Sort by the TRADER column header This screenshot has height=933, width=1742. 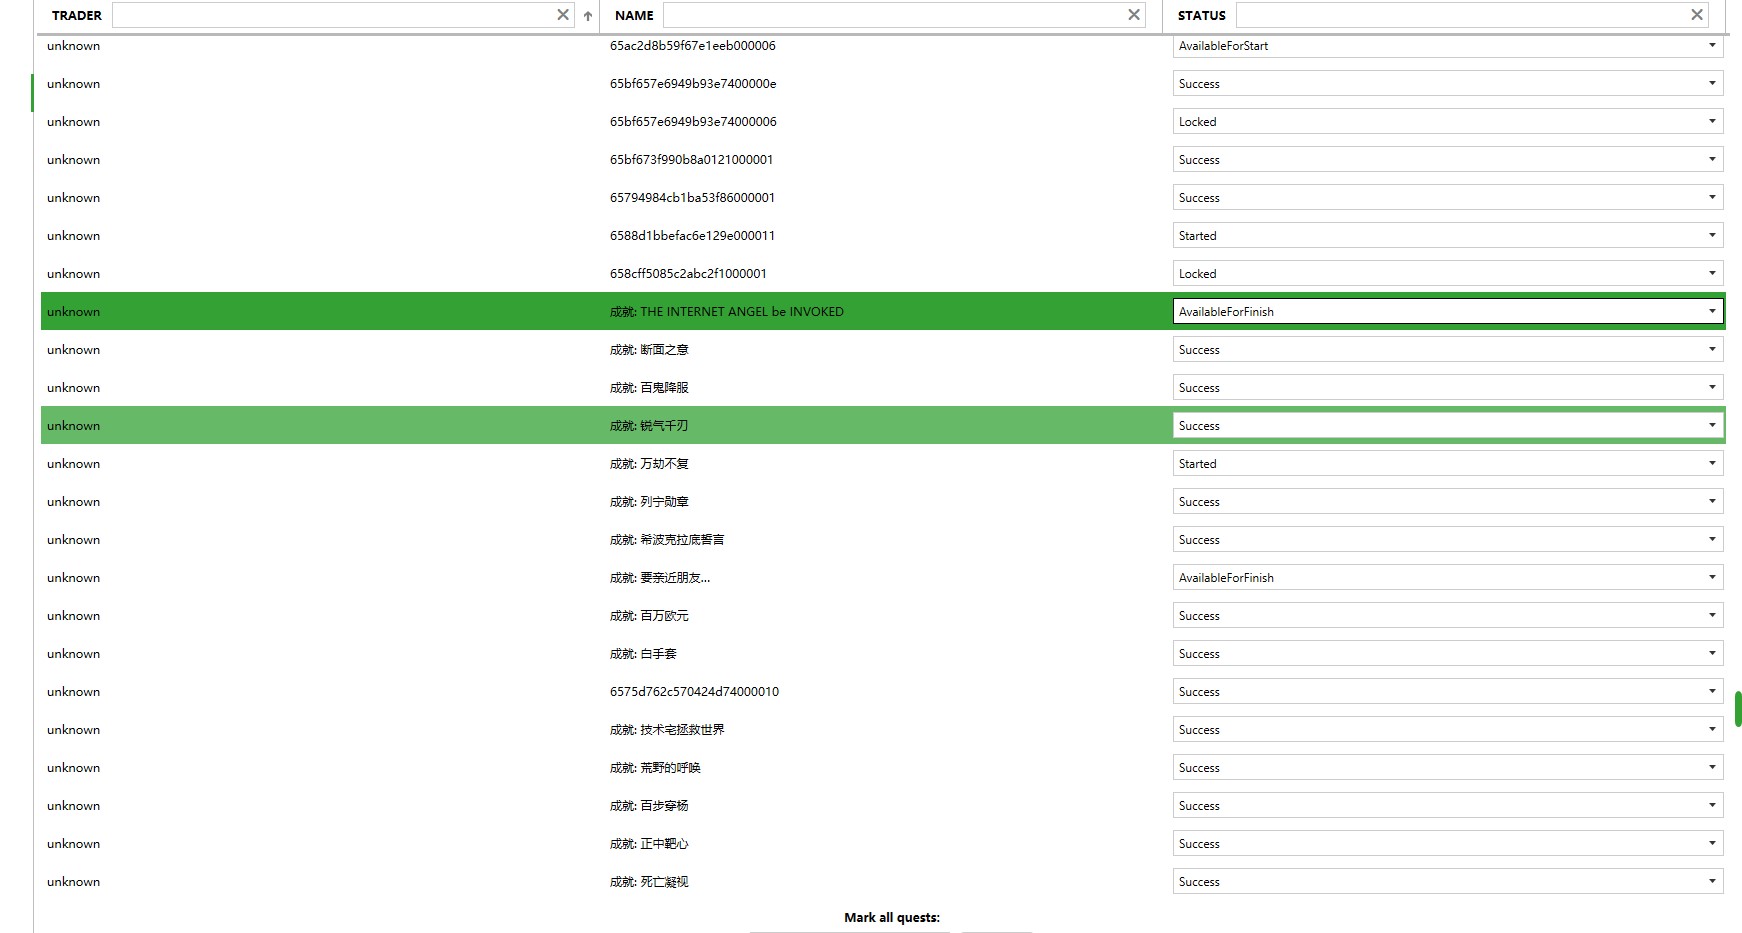tap(77, 15)
